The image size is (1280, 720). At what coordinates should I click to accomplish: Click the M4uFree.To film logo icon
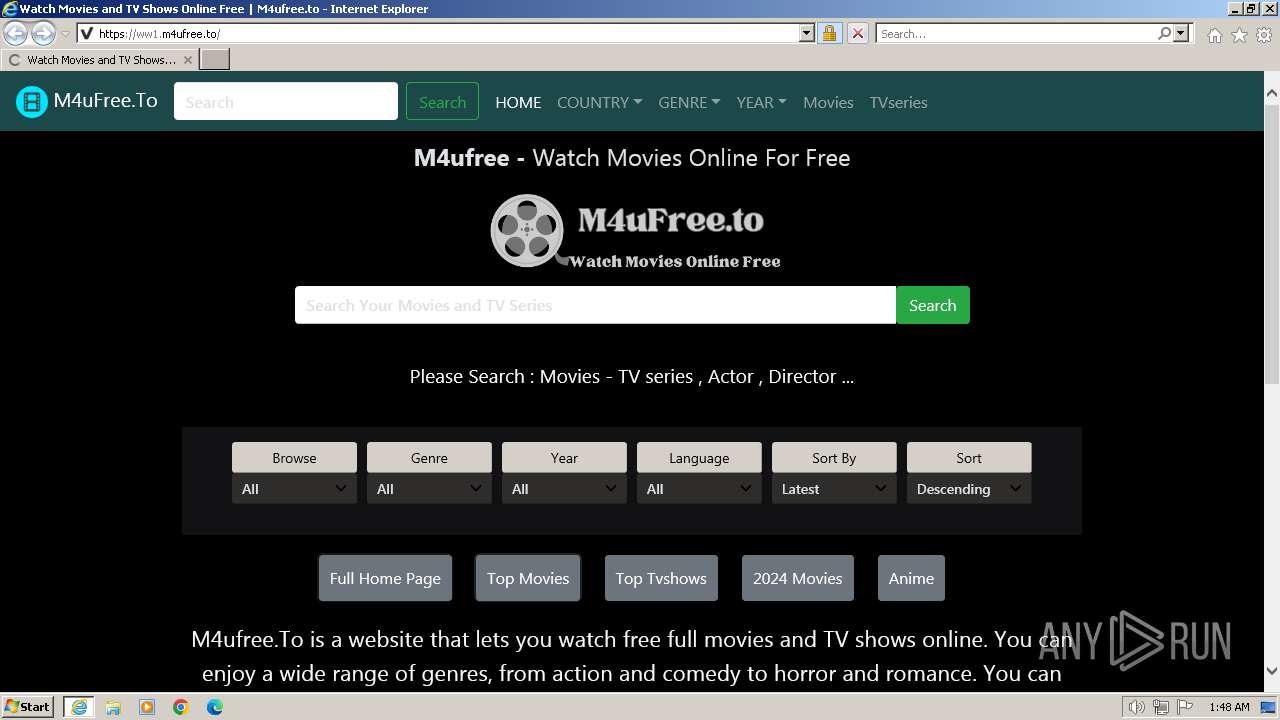coord(32,101)
